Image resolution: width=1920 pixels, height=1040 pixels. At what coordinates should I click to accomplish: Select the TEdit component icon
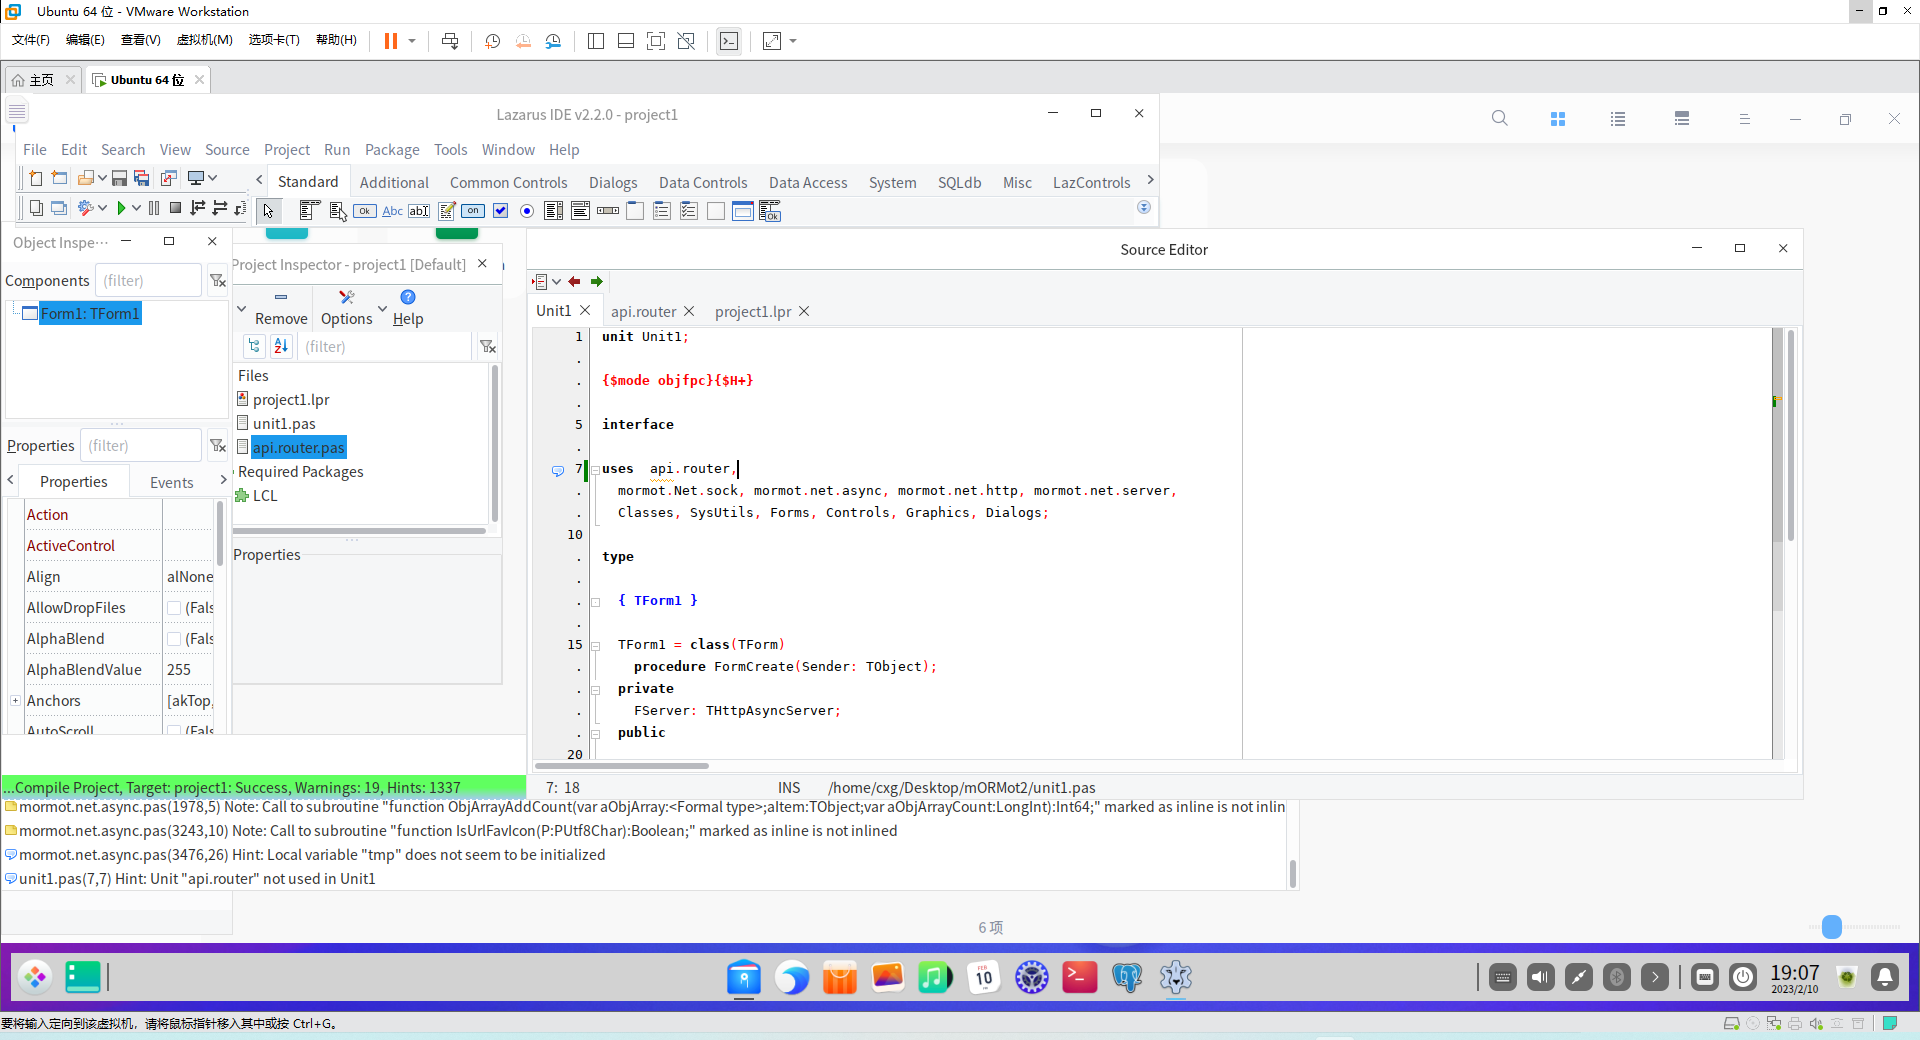[x=419, y=210]
